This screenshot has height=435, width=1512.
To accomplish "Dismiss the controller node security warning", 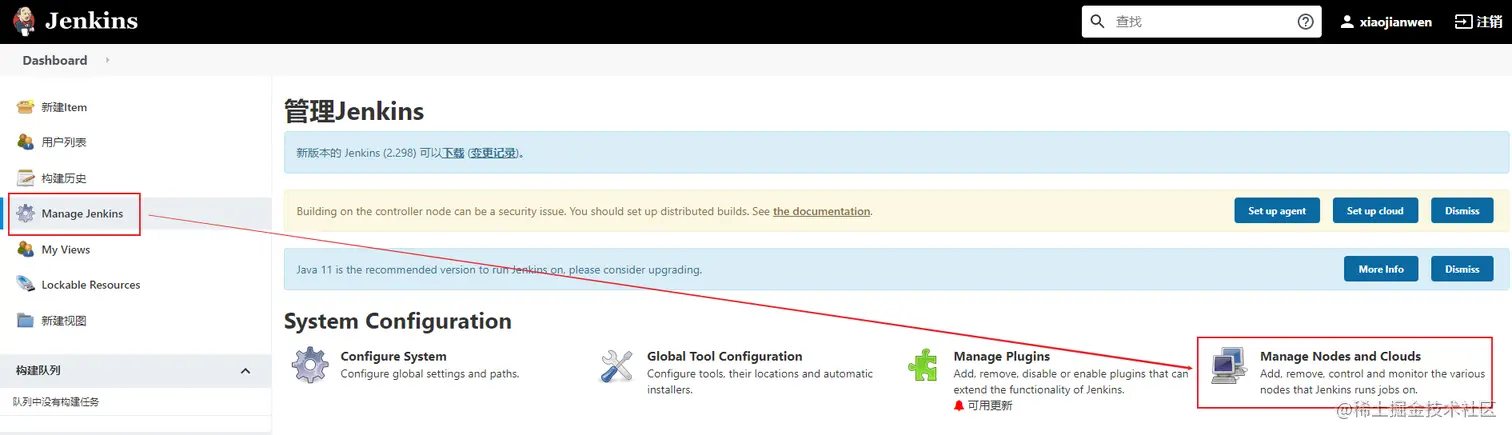I will pyautogui.click(x=1462, y=211).
